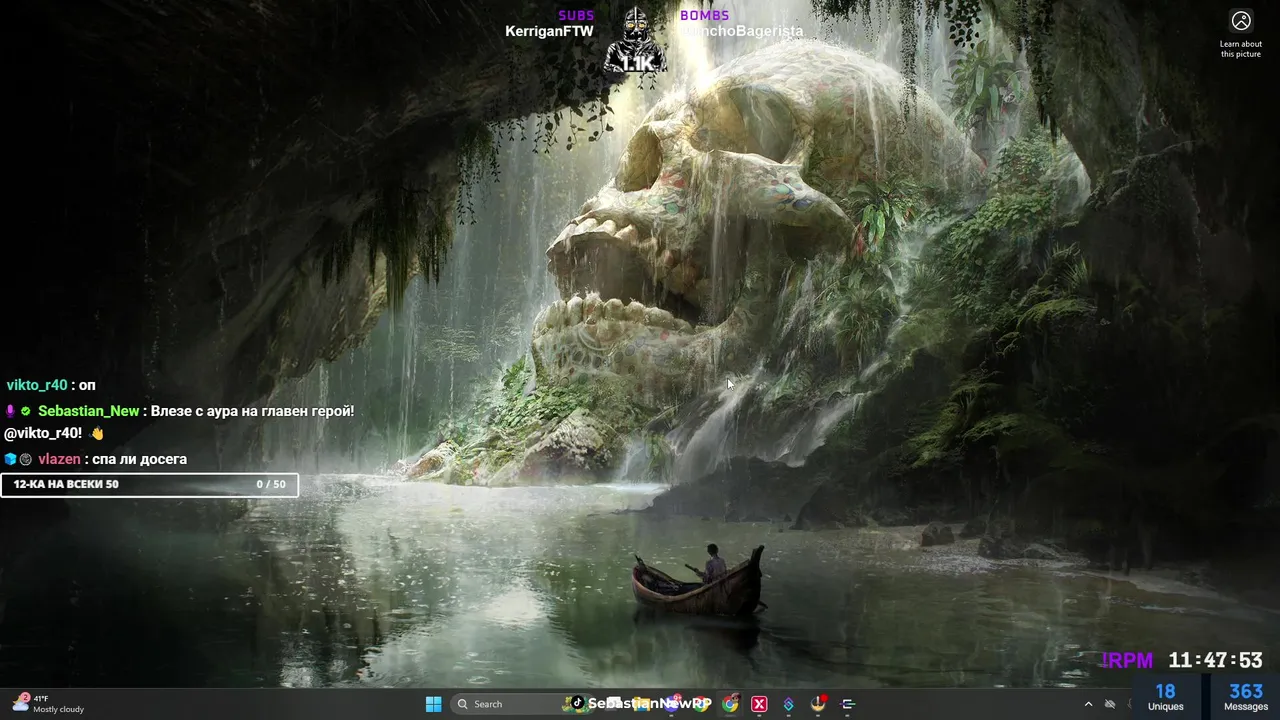1280x720 pixels.
Task: Click the chat message "Влезе с аура на главен герой!"
Action: [x=252, y=411]
